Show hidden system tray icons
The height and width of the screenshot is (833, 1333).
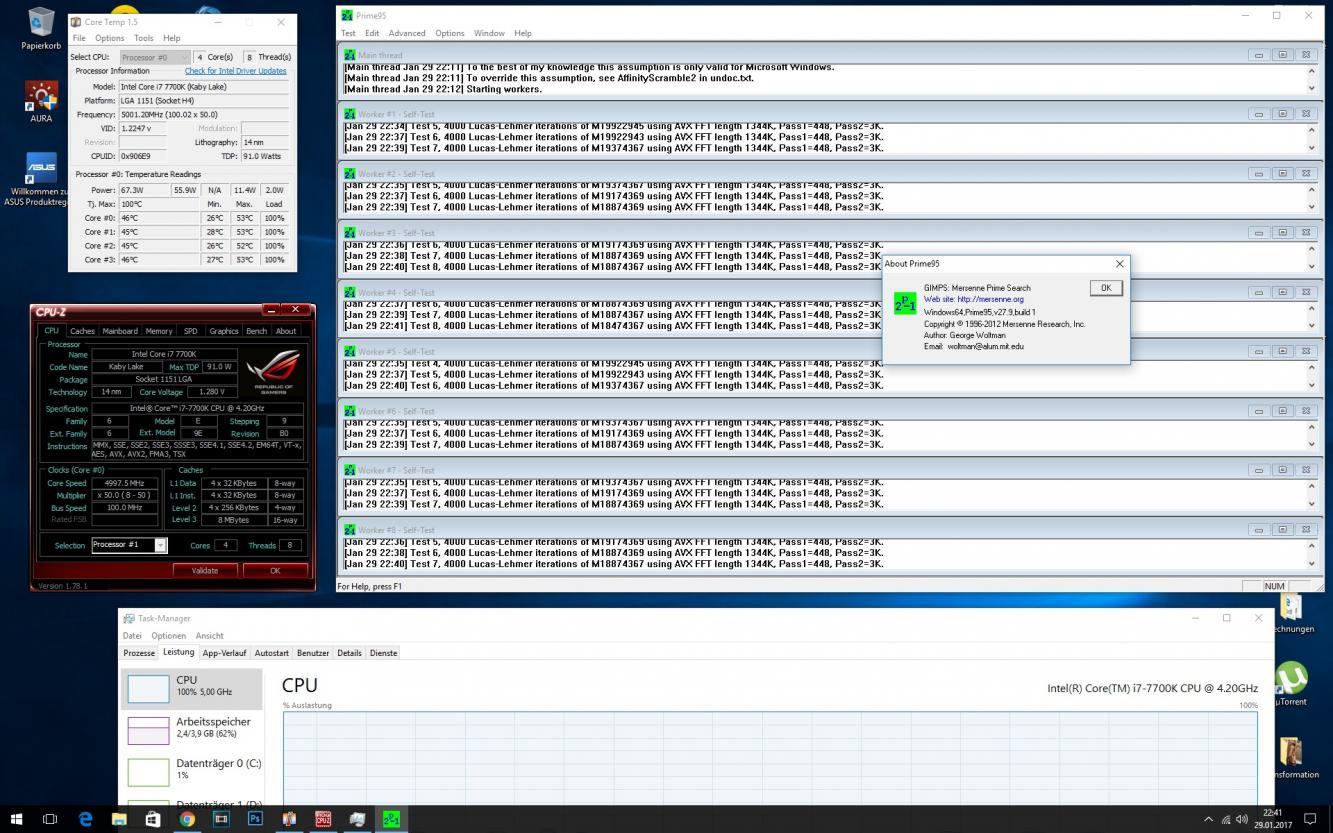[1208, 820]
